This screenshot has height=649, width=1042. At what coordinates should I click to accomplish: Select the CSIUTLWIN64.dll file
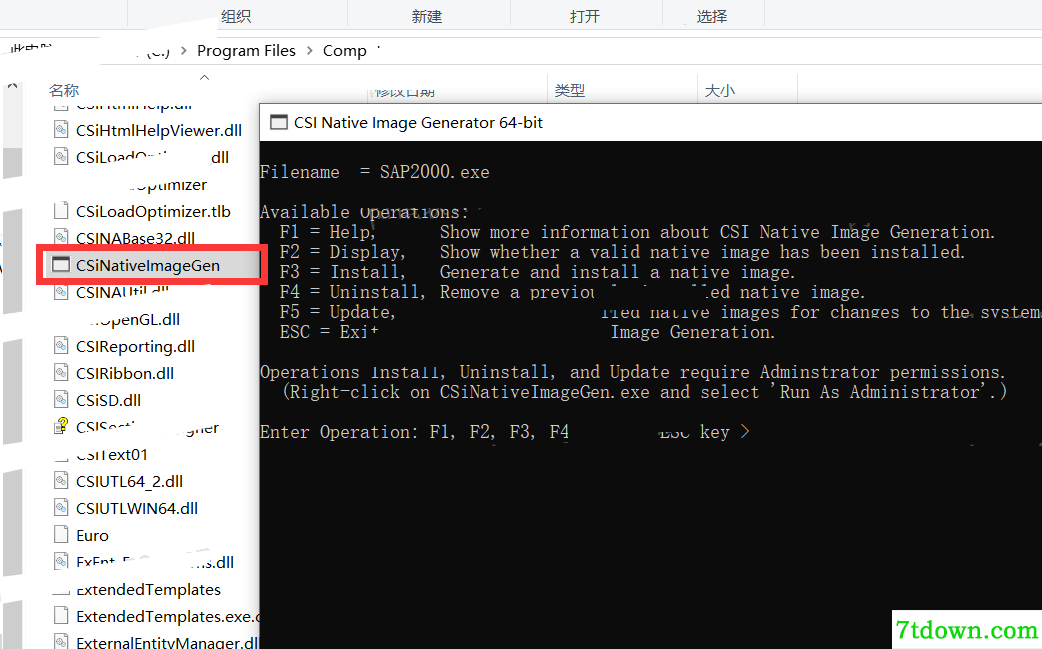point(137,509)
